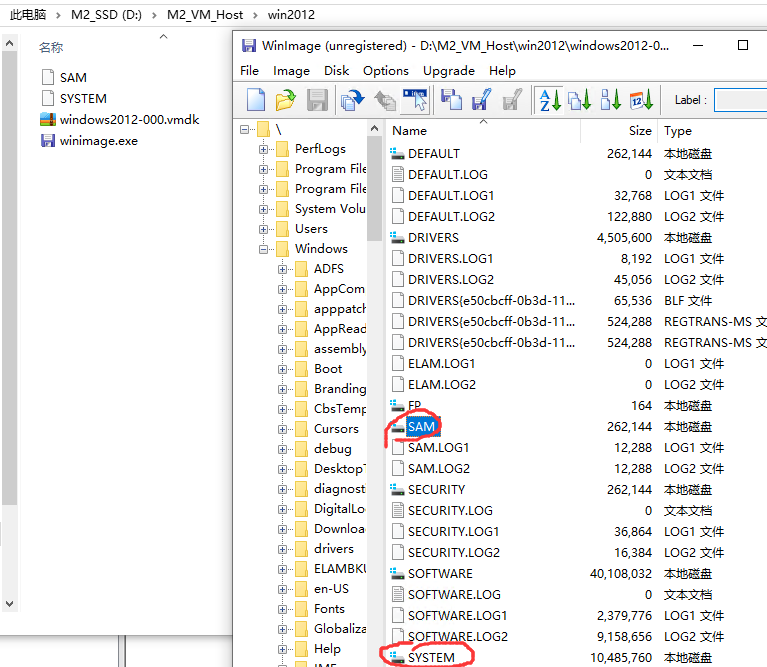This screenshot has height=667, width=767.
Task: Expand the Cursors subfolder node
Action: pyautogui.click(x=282, y=429)
